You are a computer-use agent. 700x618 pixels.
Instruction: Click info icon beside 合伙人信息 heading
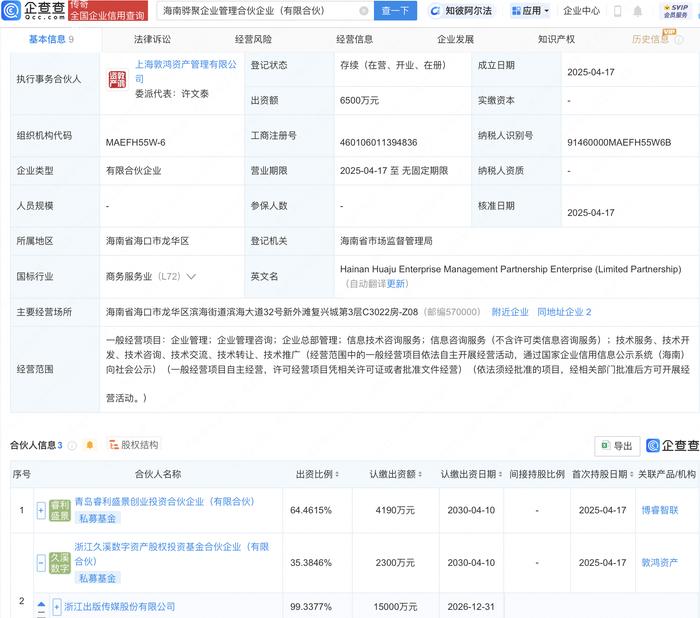pos(72,445)
